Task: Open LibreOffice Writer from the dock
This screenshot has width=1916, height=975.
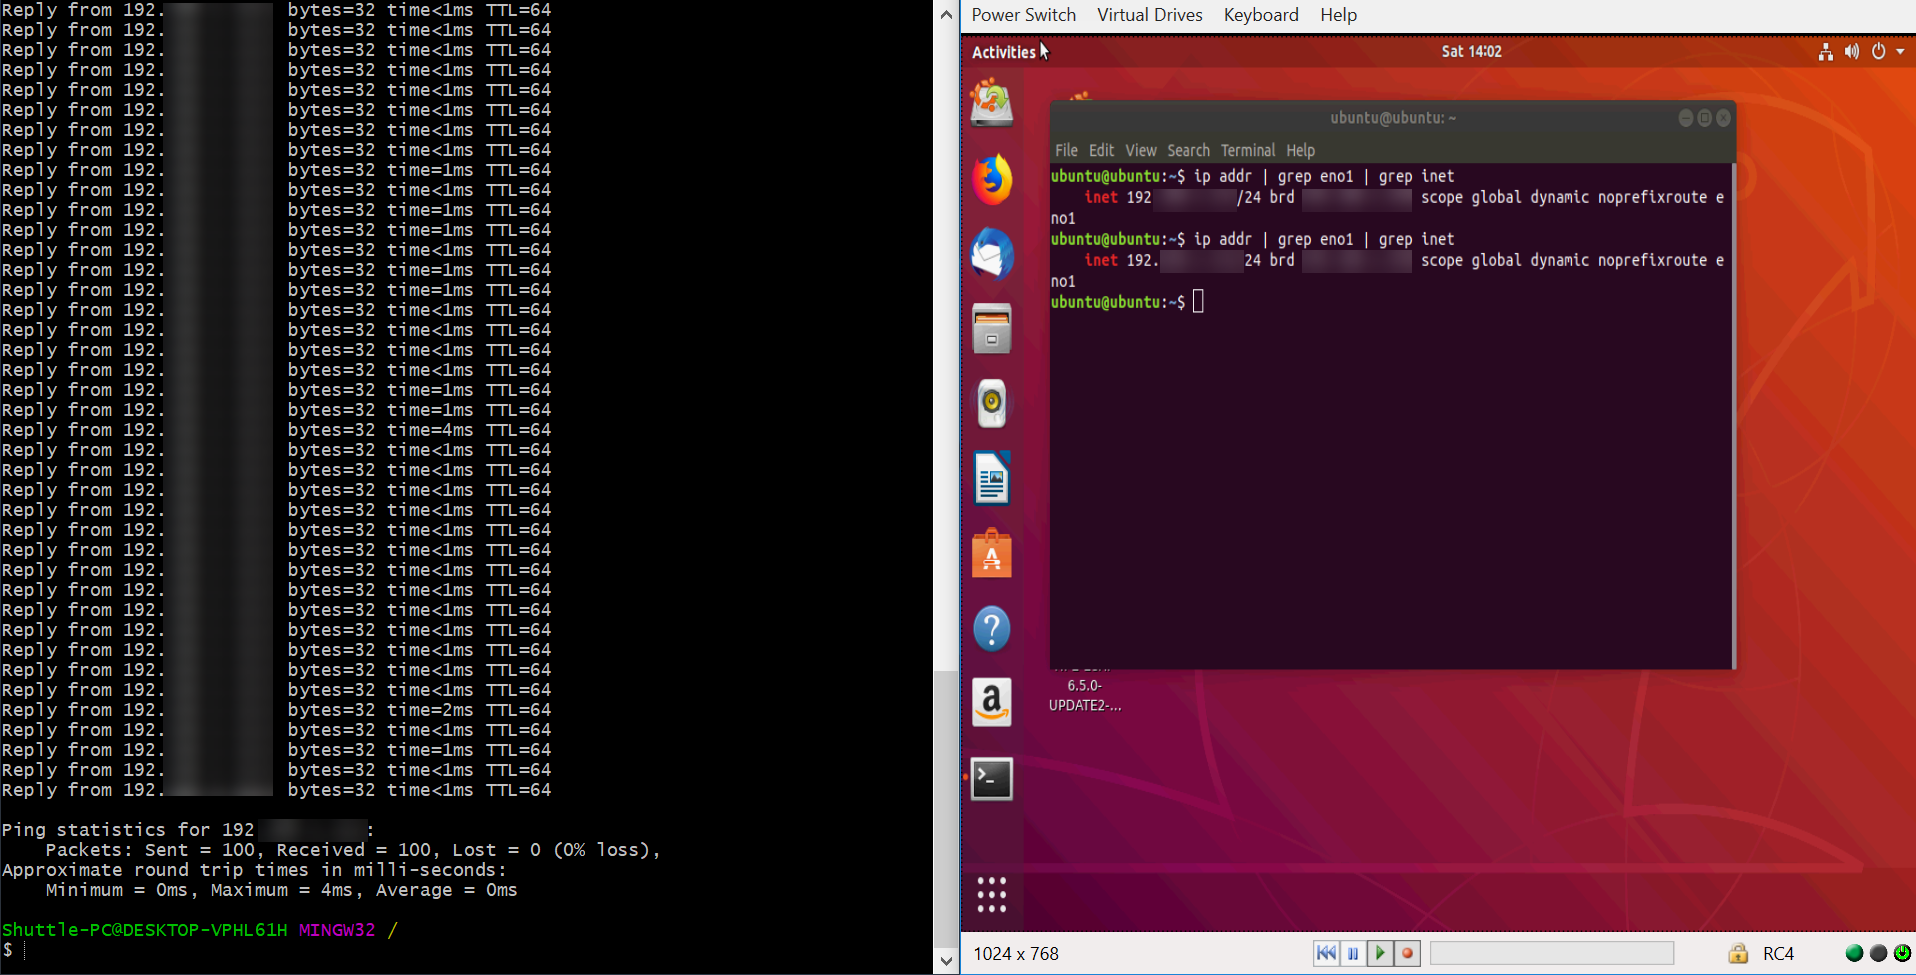Action: 991,478
